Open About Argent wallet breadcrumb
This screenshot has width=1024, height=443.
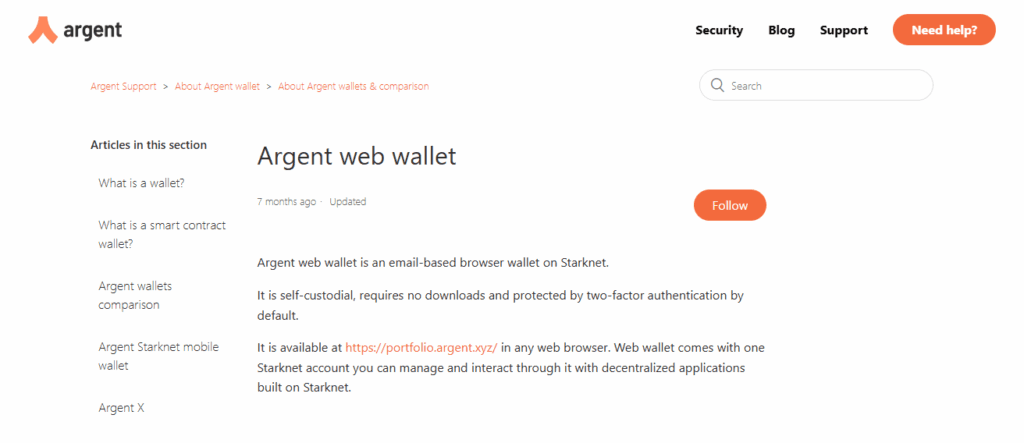click(x=217, y=87)
